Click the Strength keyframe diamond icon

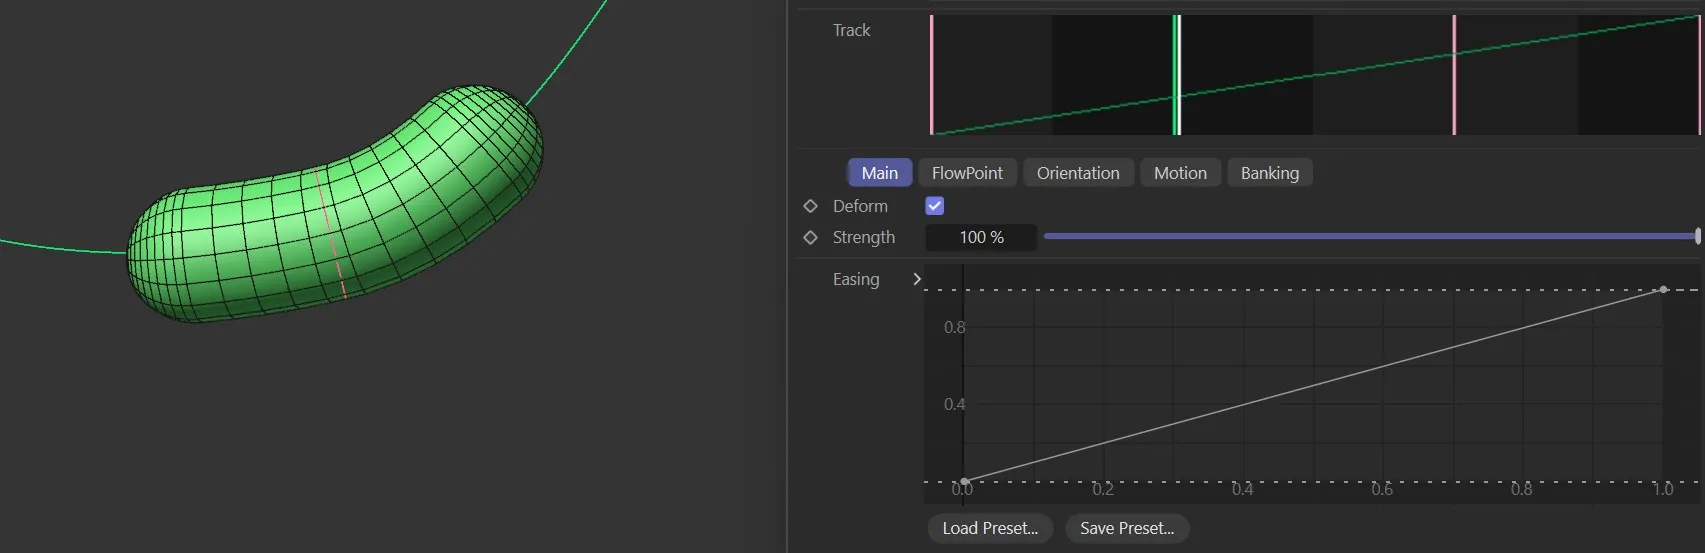click(810, 238)
